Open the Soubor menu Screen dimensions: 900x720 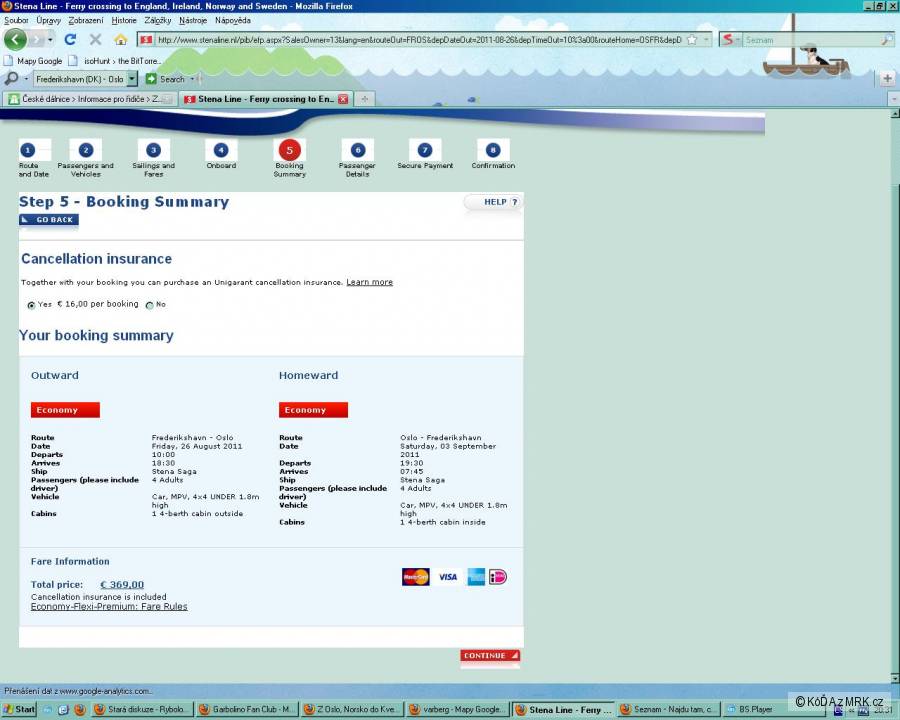16,20
